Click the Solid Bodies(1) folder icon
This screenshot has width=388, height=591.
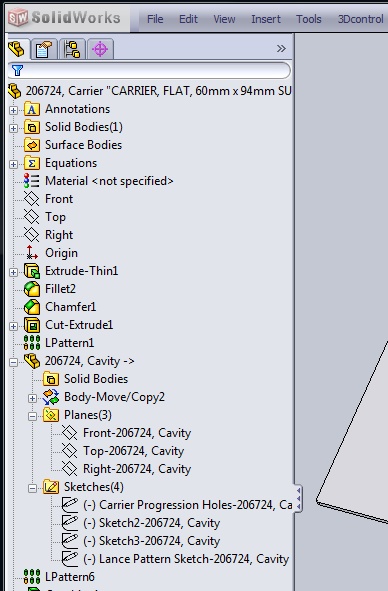pos(32,127)
